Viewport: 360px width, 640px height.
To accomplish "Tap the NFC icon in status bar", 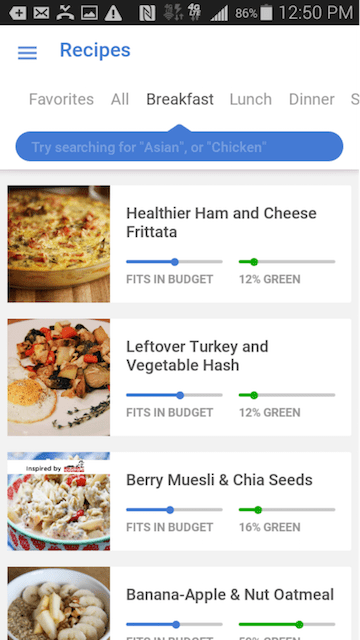I will pyautogui.click(x=147, y=13).
